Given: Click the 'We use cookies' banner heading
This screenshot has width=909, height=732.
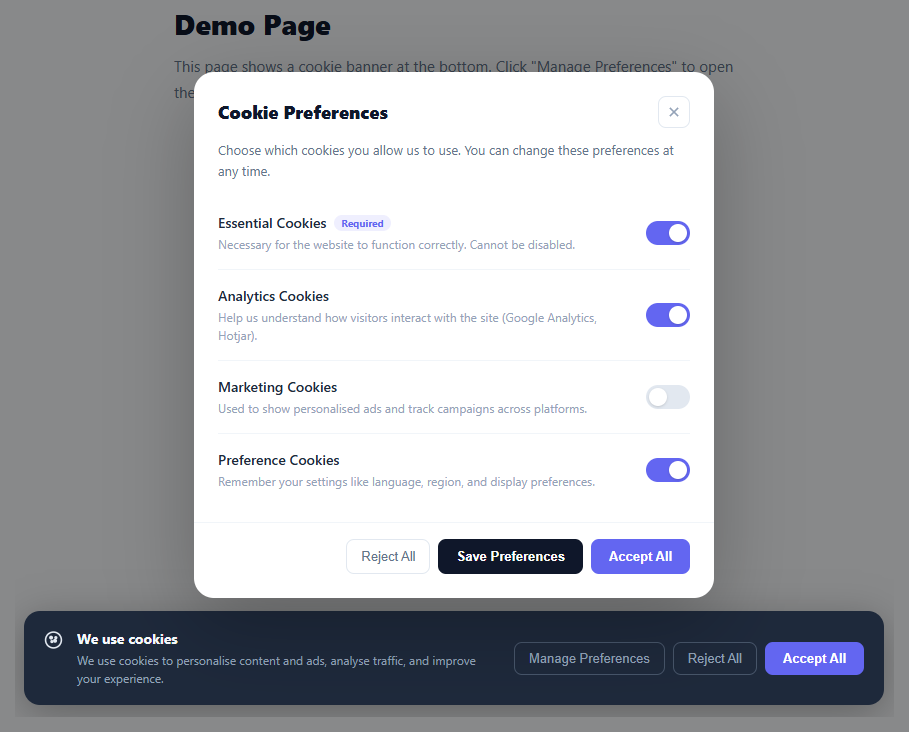Looking at the screenshot, I should [127, 639].
